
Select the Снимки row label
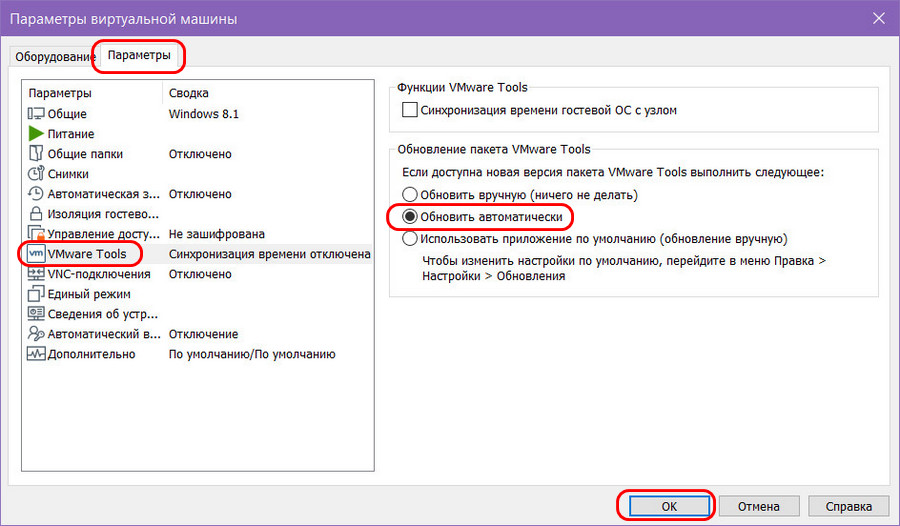(68, 174)
